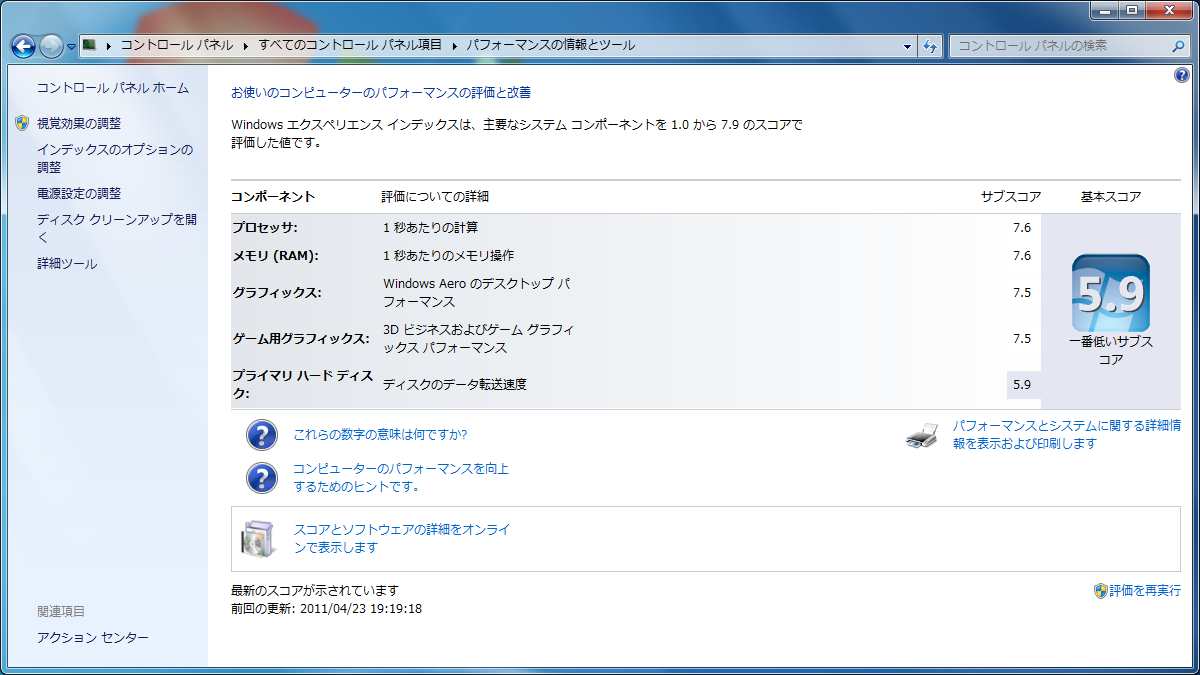Click 1 秒あたりのメモリ操作 description
The image size is (1200, 675).
tap(449, 255)
